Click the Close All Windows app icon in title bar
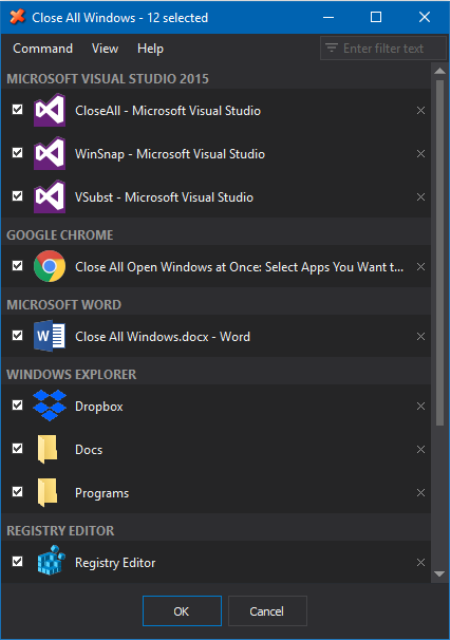The width and height of the screenshot is (450, 640). [18, 17]
